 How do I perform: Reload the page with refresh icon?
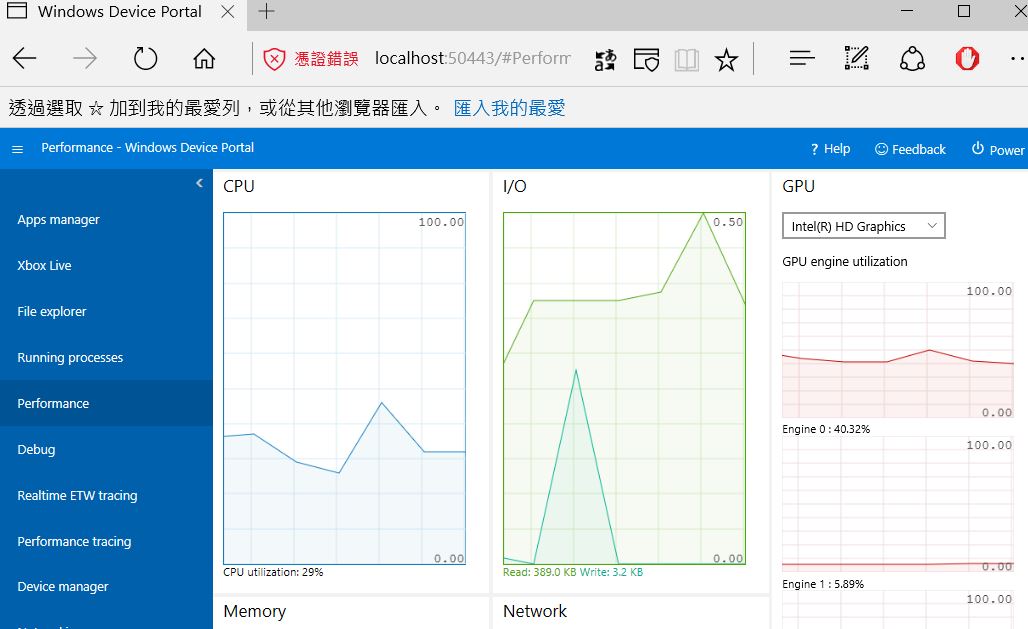coord(146,58)
